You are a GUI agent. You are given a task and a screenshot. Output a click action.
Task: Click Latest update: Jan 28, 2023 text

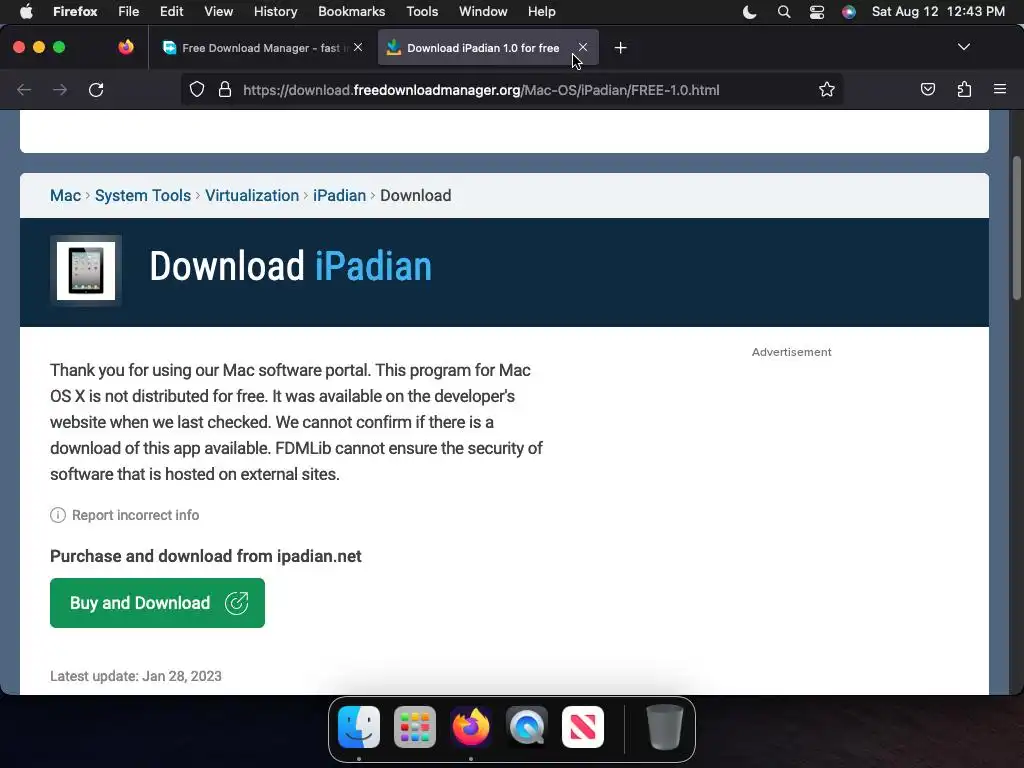(x=136, y=676)
